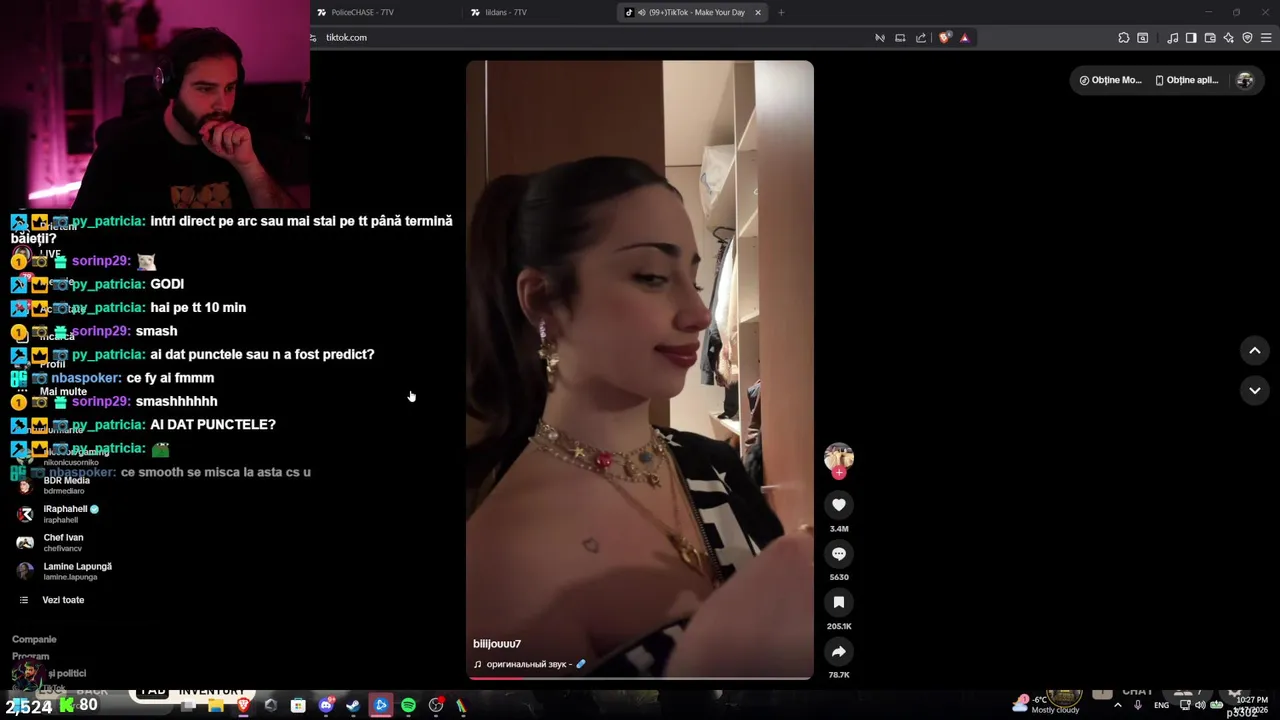Open Brave VPN shield icon
The image size is (1280, 720).
tap(1247, 38)
